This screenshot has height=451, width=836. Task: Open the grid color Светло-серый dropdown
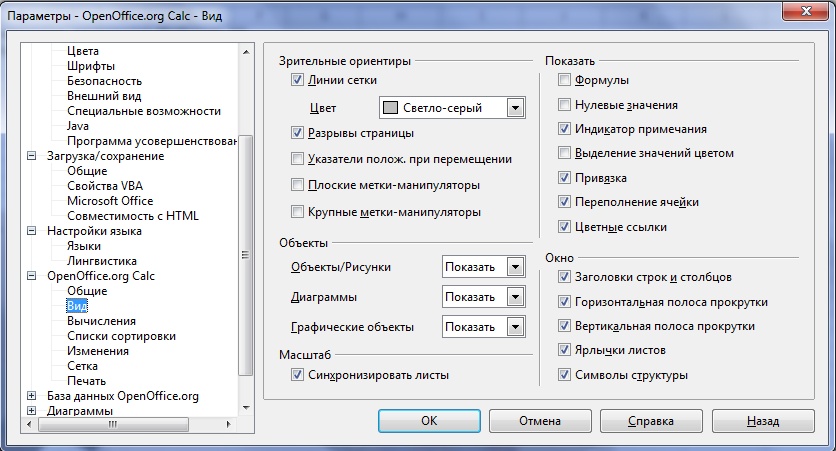point(515,108)
